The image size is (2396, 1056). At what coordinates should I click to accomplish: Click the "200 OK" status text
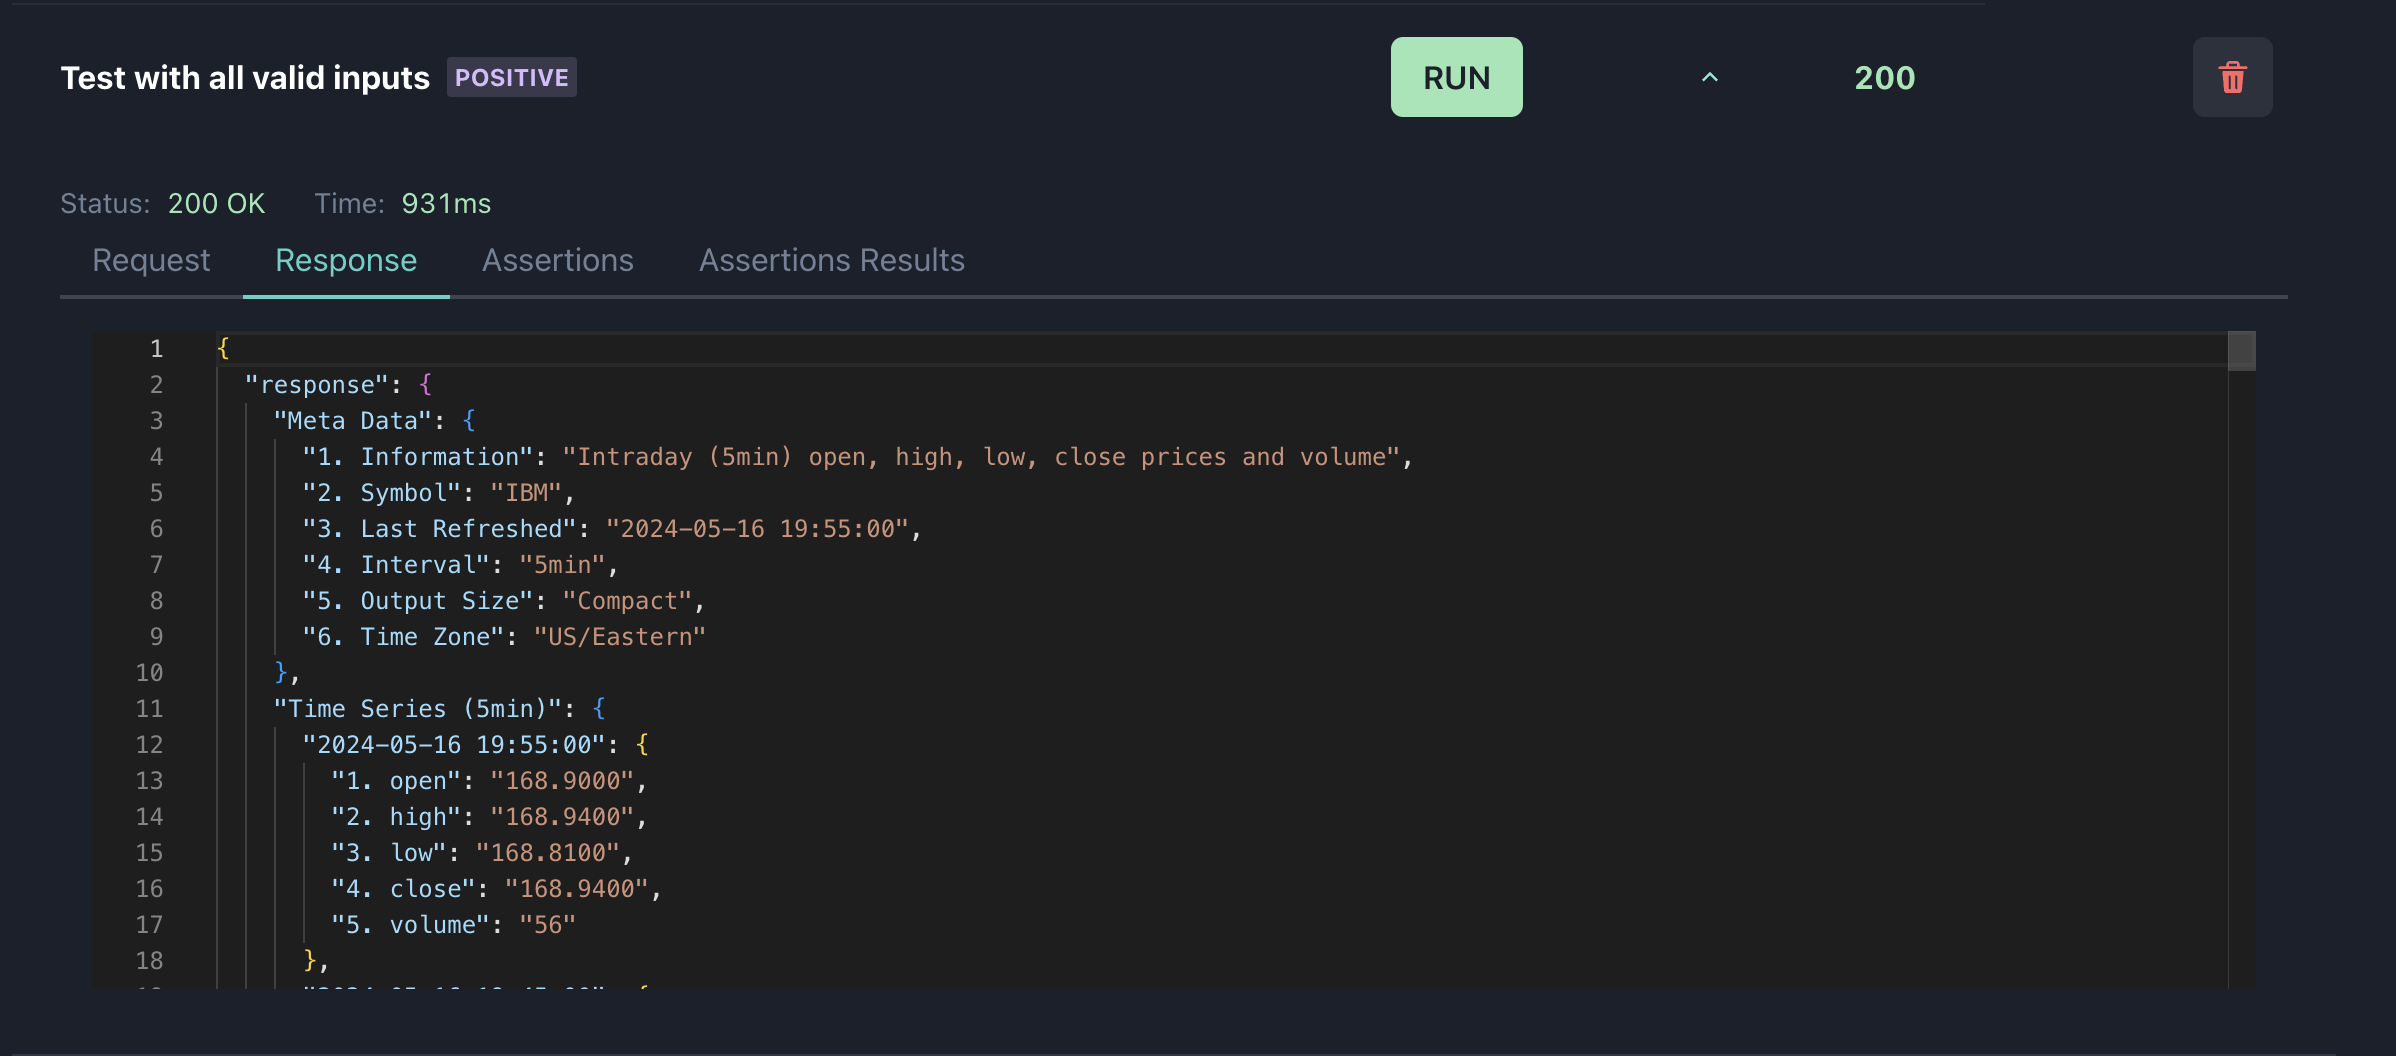point(216,204)
